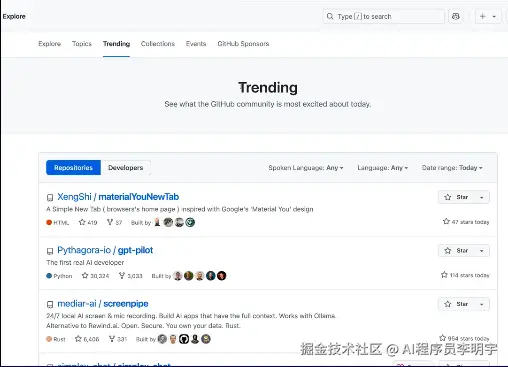
Task: Click the blue Python language dot
Action: (49, 276)
